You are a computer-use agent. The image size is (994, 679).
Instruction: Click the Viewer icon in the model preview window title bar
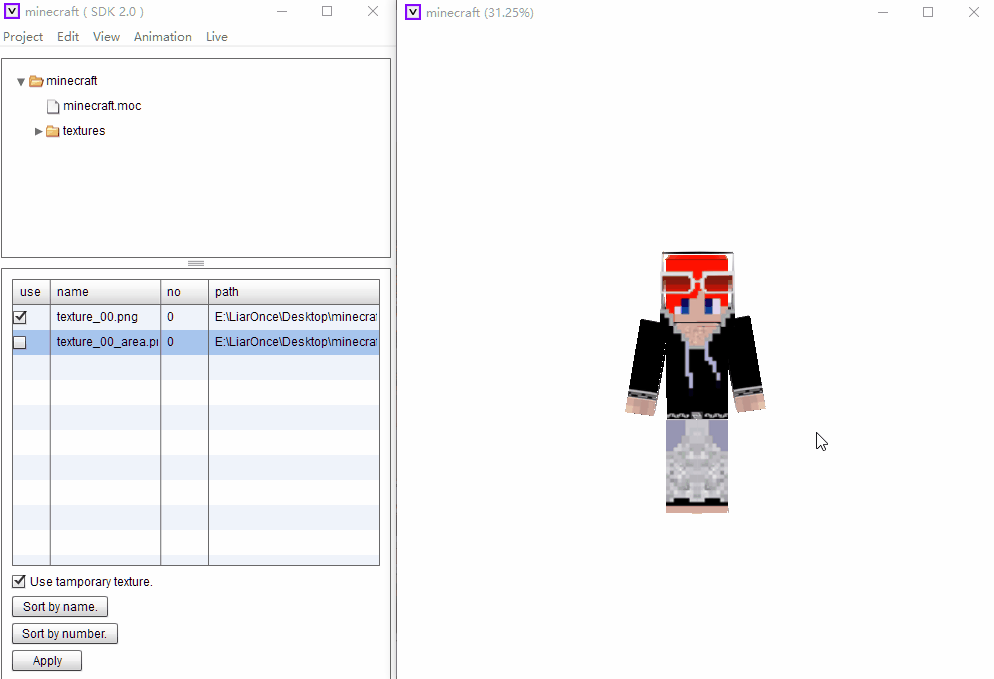point(412,12)
